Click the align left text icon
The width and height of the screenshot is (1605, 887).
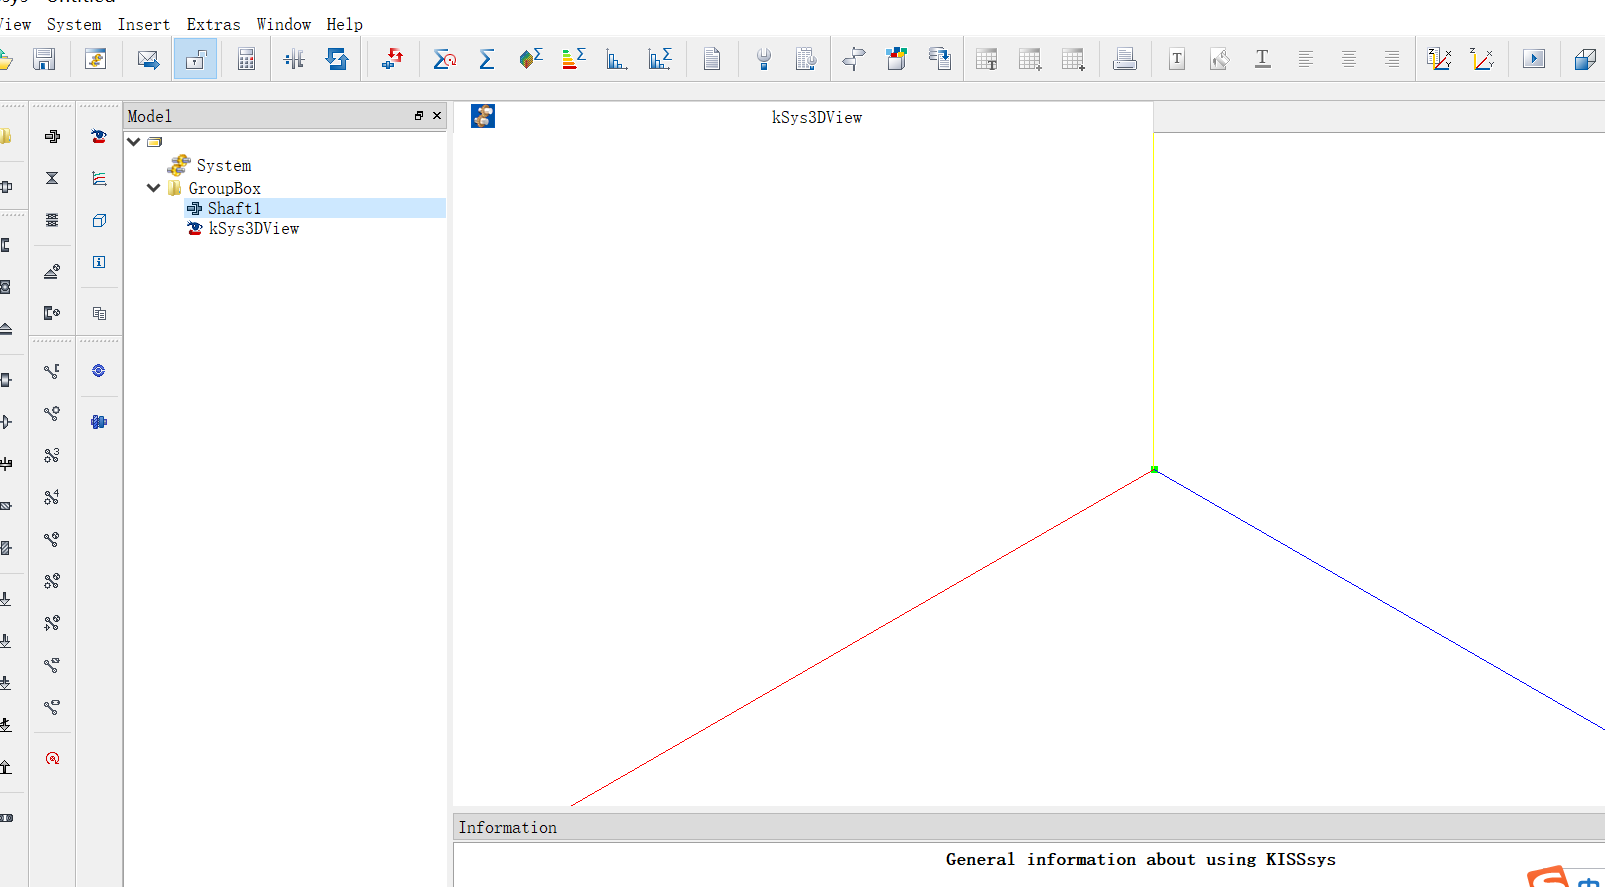[1306, 59]
